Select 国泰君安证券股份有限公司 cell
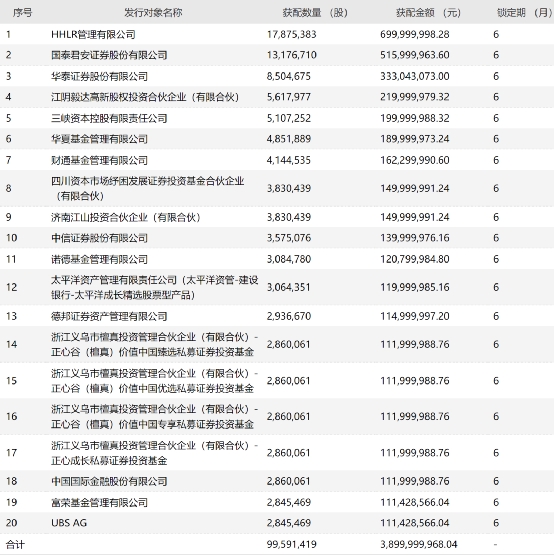Viewport: 554px width, 556px height. (x=109, y=55)
